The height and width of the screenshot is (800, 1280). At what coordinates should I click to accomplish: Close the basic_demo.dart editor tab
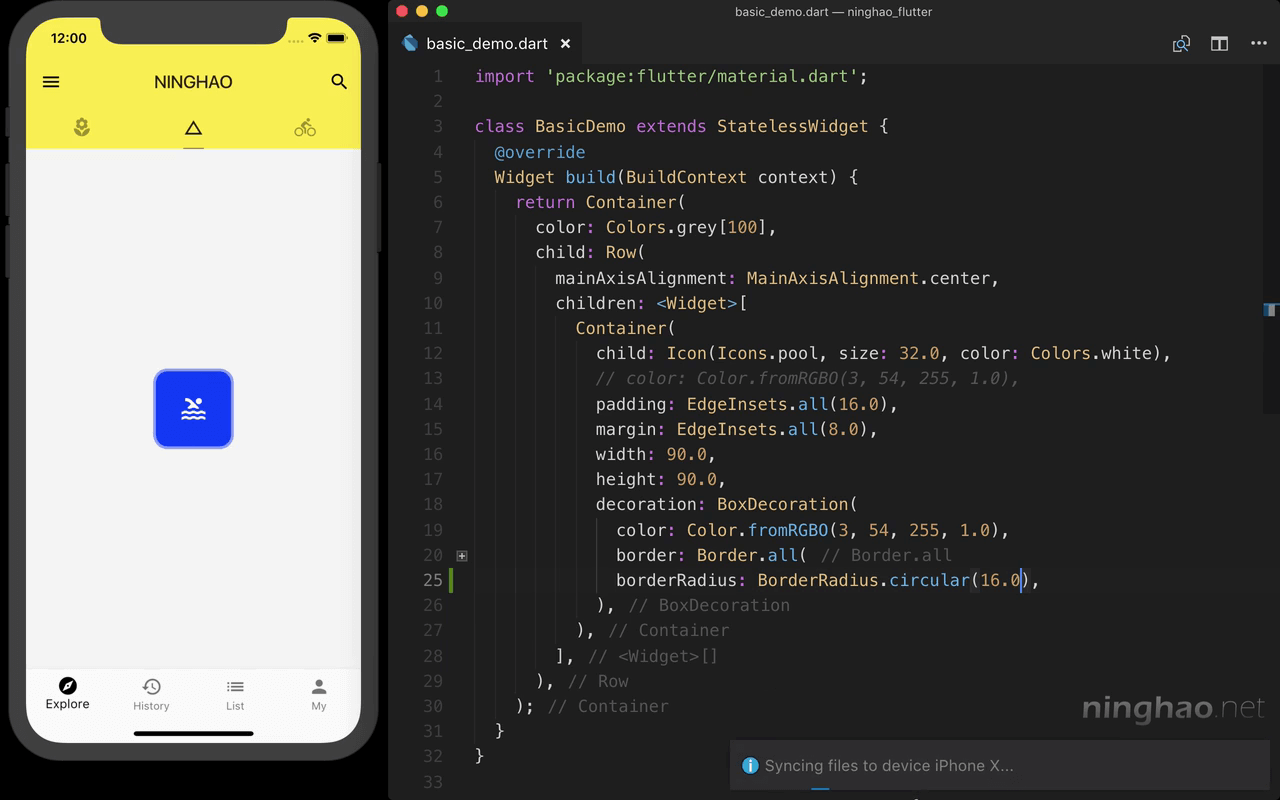coord(565,44)
